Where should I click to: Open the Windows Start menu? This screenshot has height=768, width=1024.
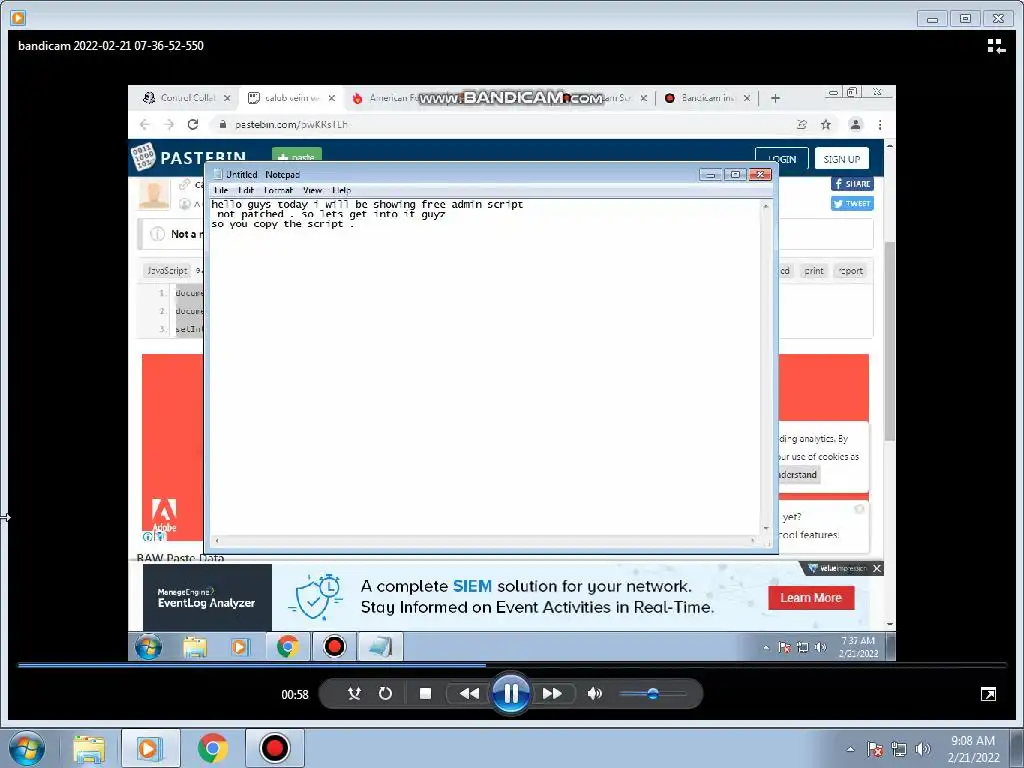click(26, 748)
